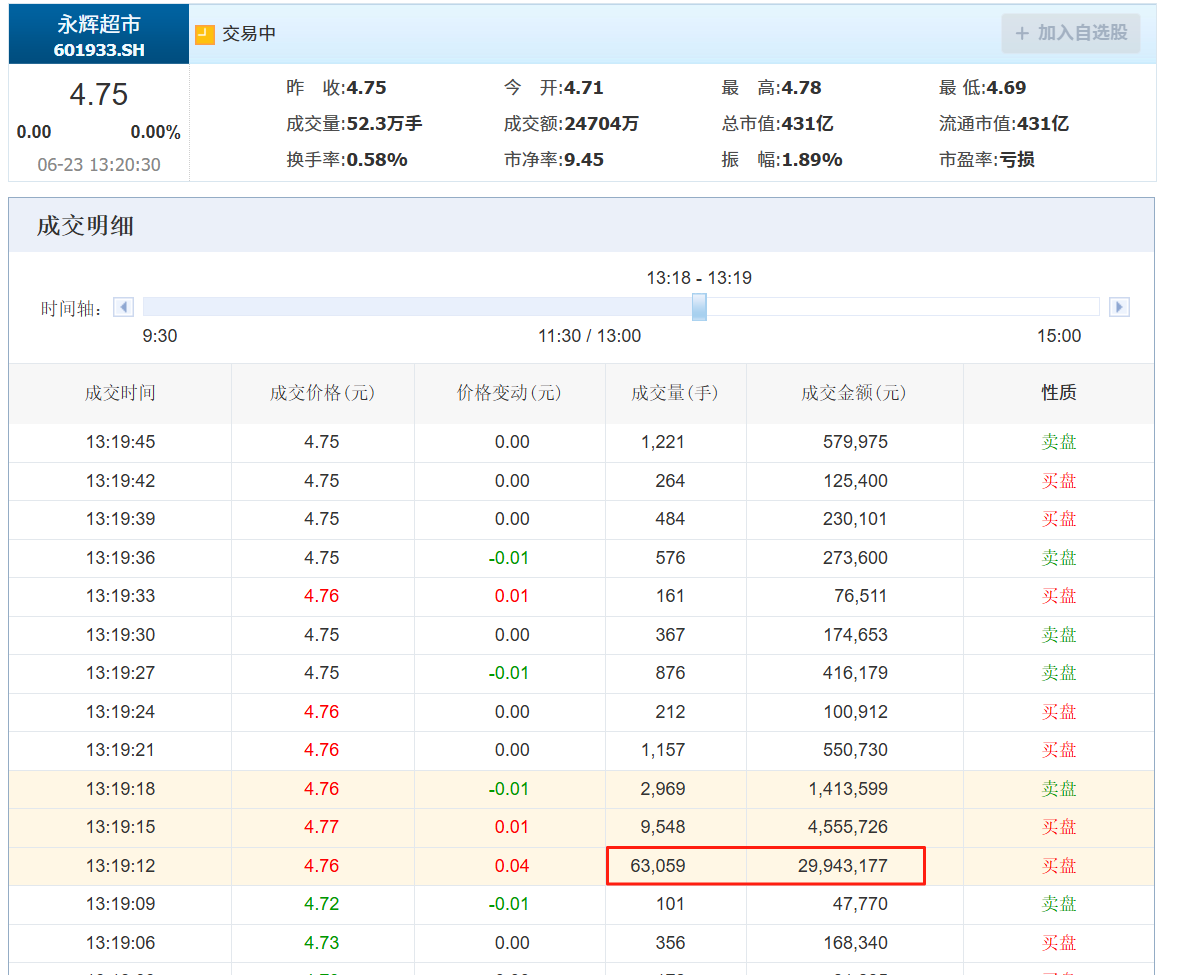Click the 13:19:42 time cell
1199x975 pixels.
coord(120,481)
